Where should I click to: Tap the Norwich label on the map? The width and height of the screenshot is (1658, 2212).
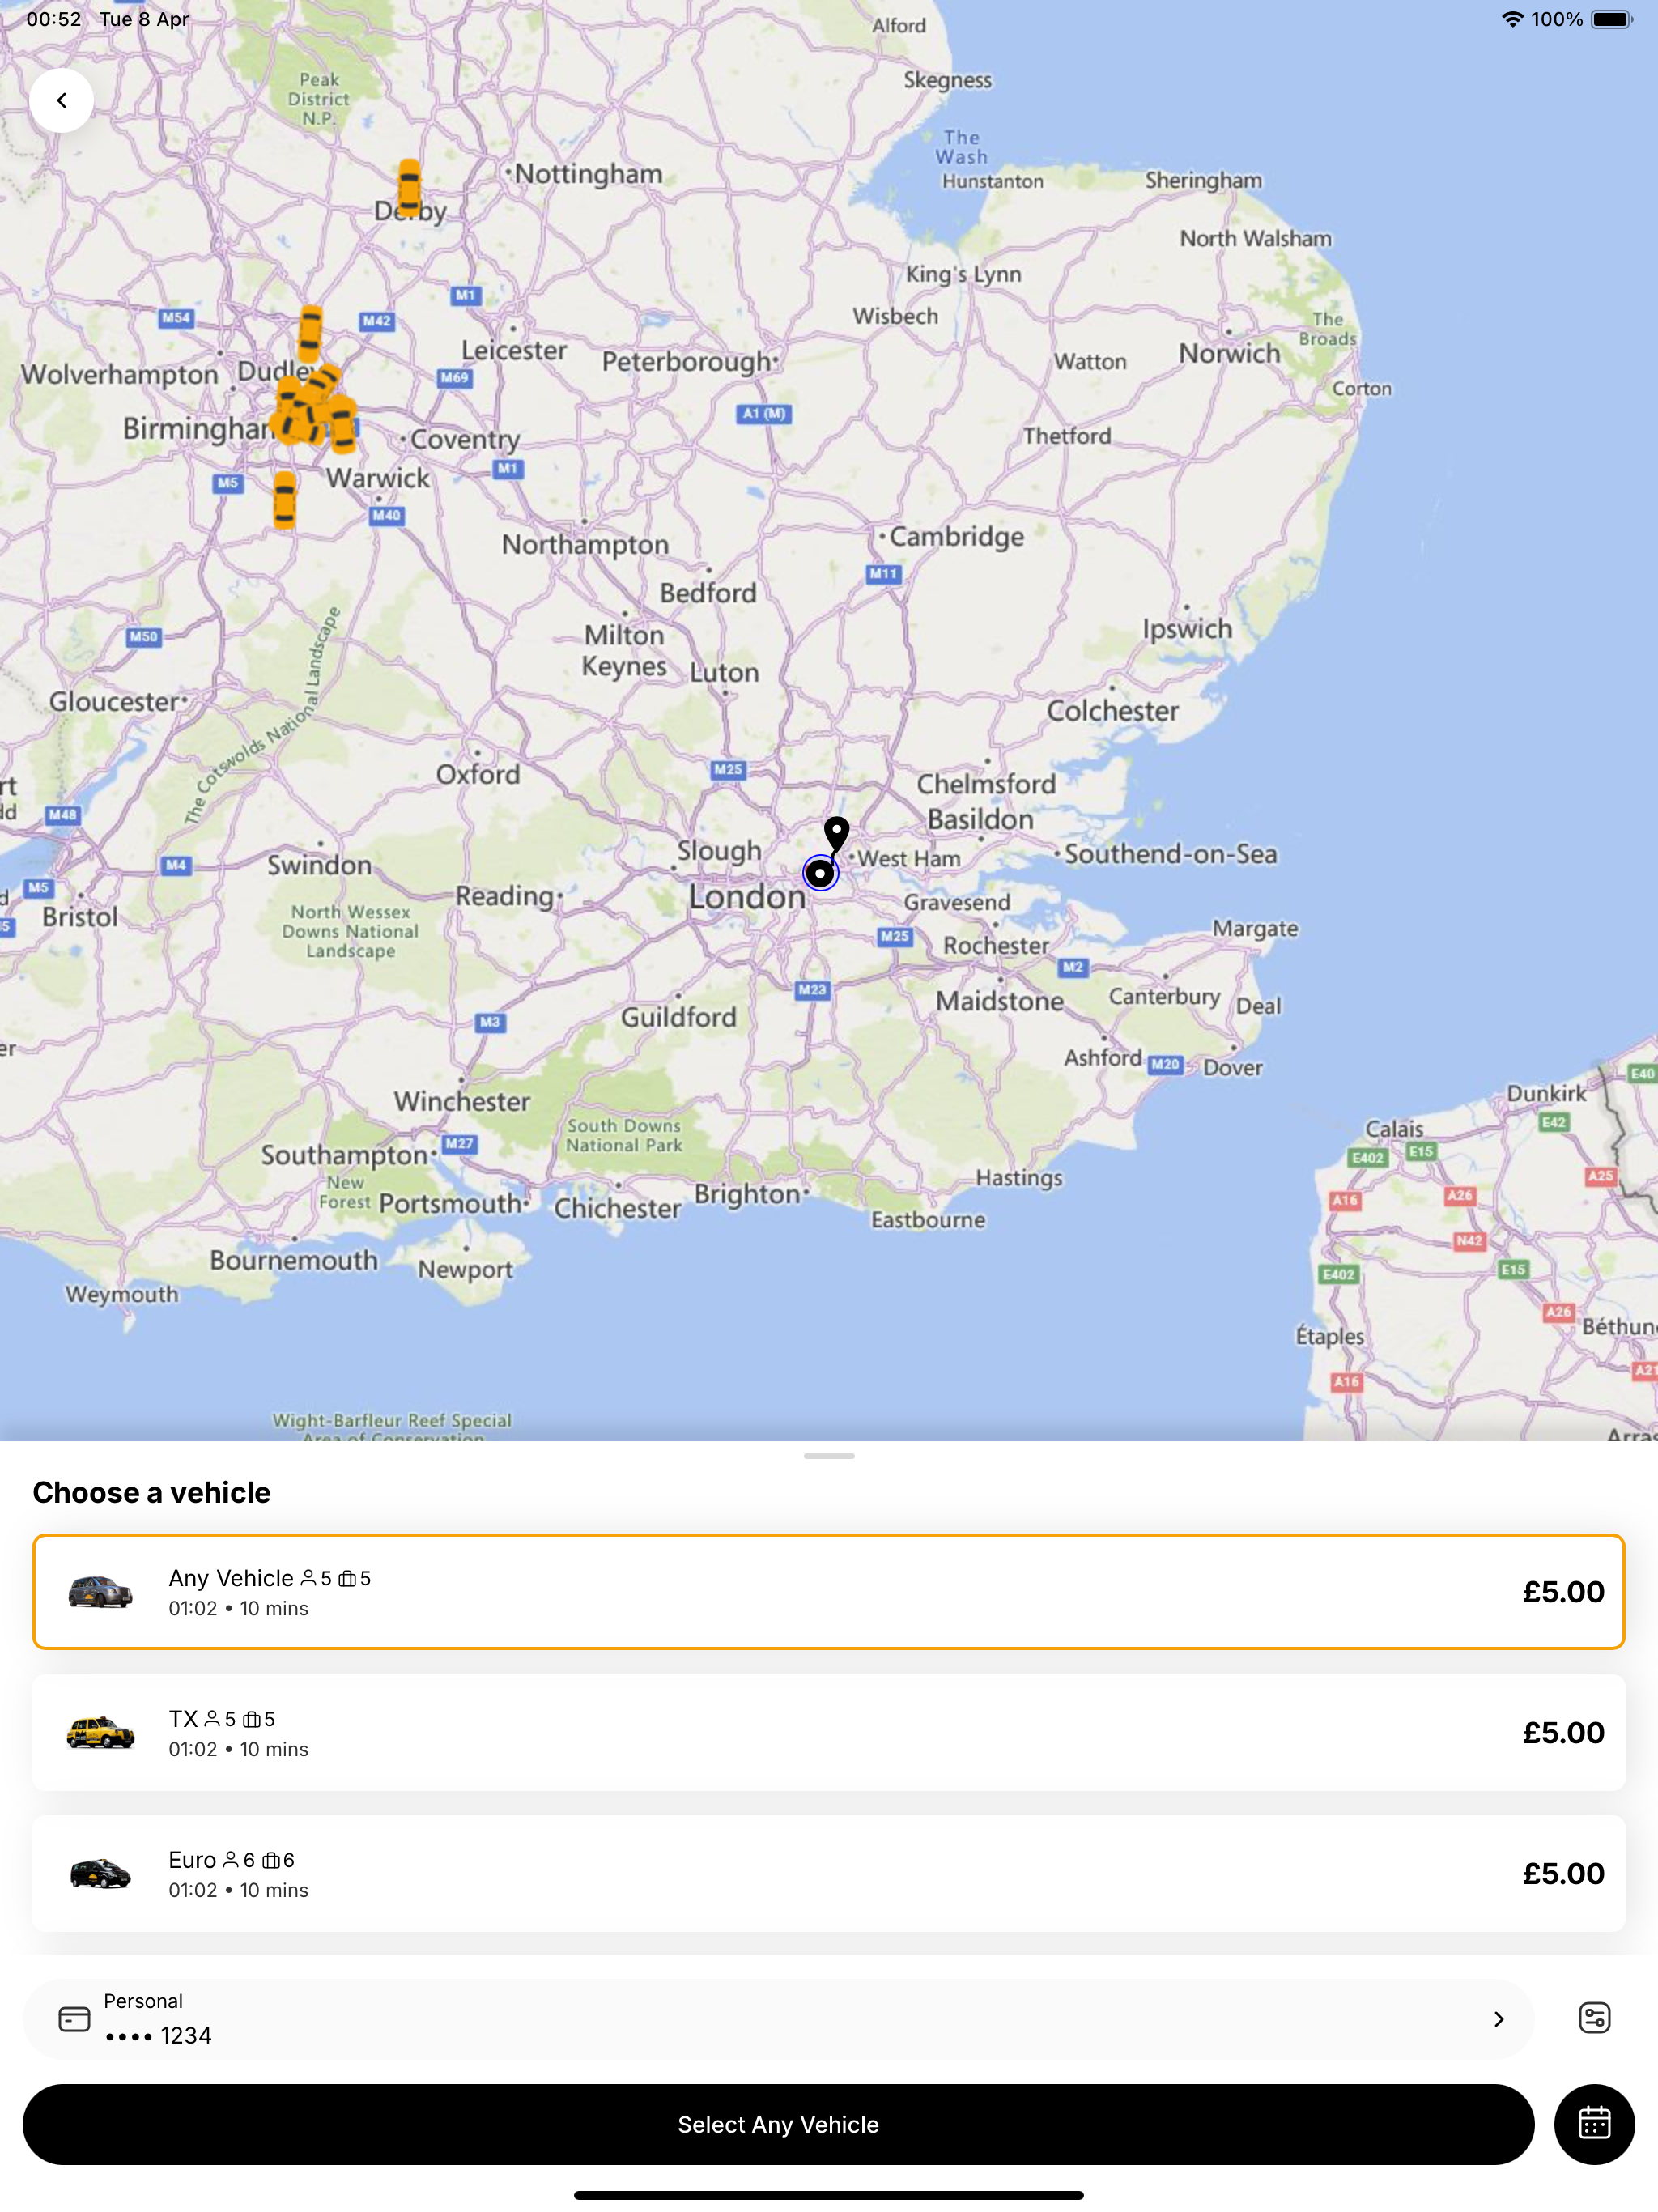(1229, 353)
